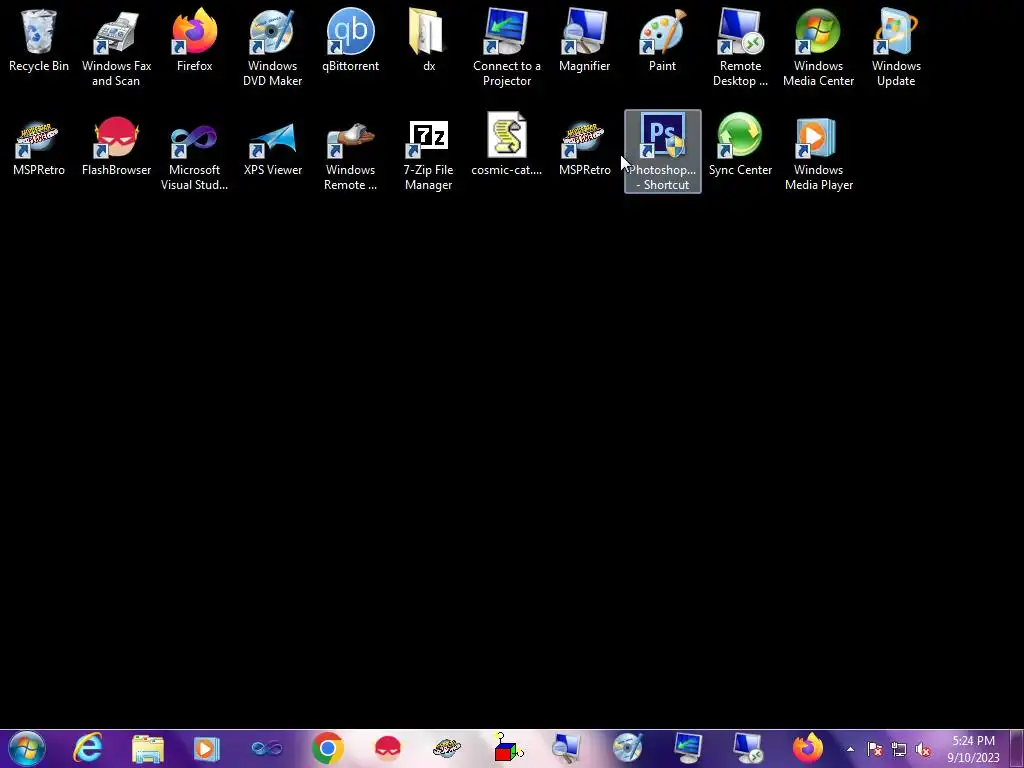Open Visual Studio from taskbar
The width and height of the screenshot is (1024, 768).
pos(267,748)
